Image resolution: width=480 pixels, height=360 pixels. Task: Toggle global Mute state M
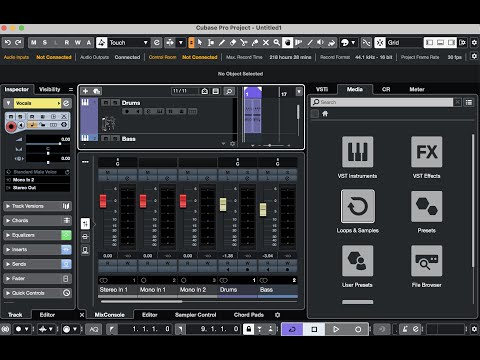coord(34,43)
